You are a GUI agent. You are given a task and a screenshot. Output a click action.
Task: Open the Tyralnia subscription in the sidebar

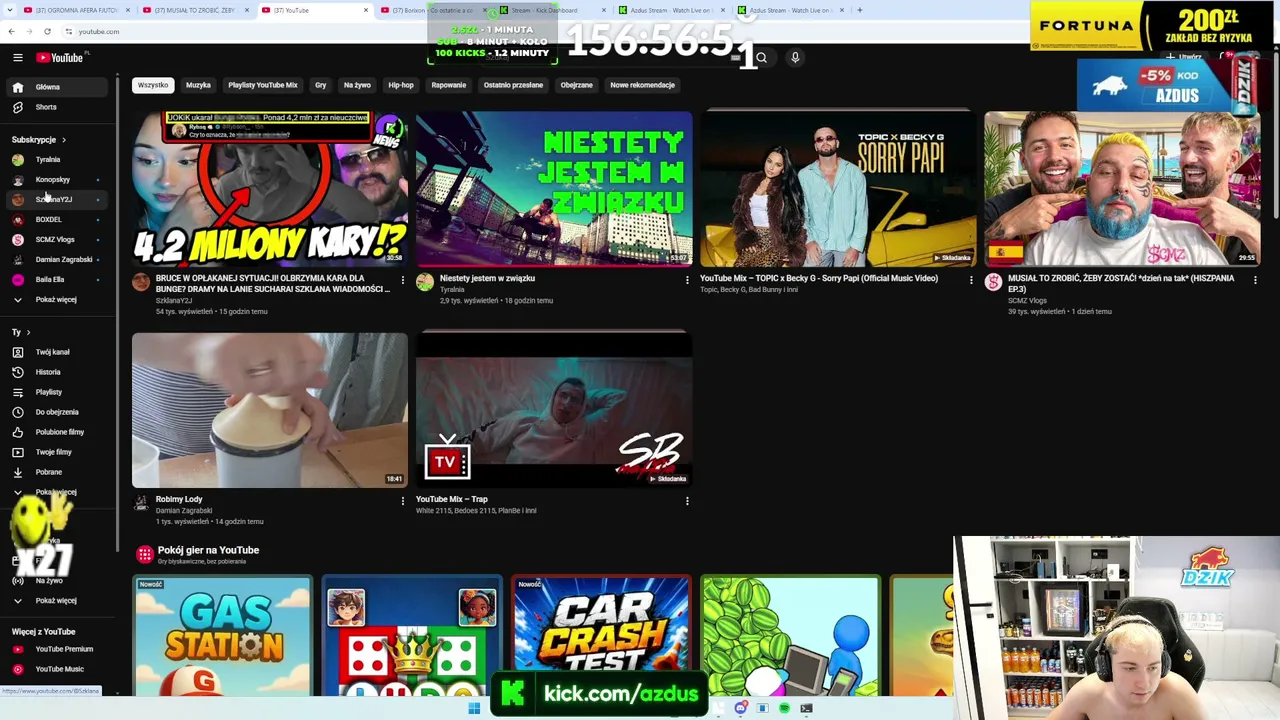point(57,160)
